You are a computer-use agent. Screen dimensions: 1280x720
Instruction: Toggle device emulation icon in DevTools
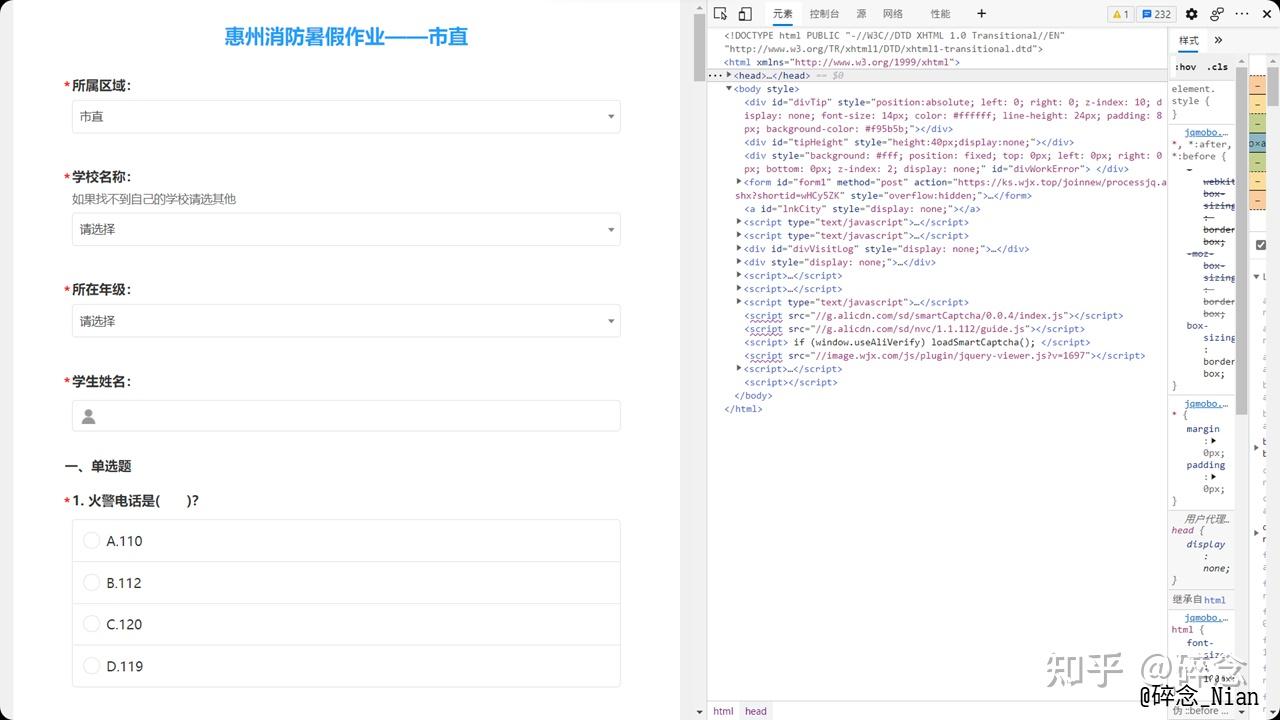pos(745,14)
